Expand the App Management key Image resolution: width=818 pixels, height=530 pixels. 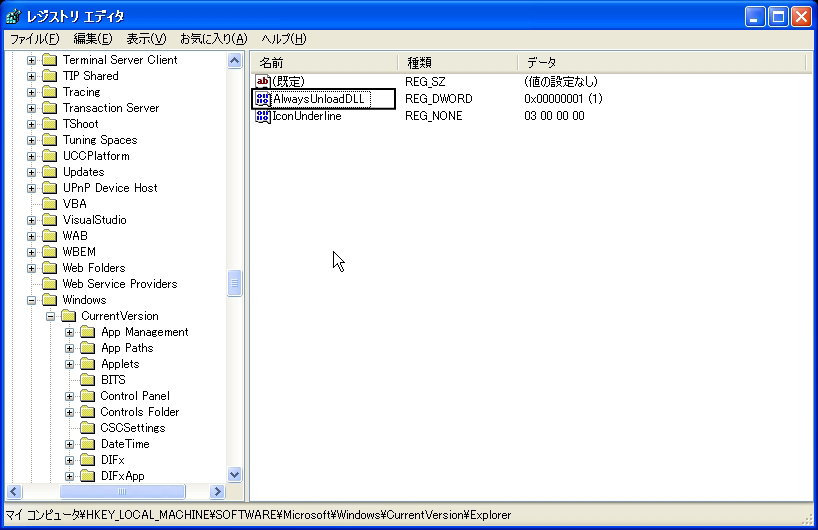click(69, 332)
